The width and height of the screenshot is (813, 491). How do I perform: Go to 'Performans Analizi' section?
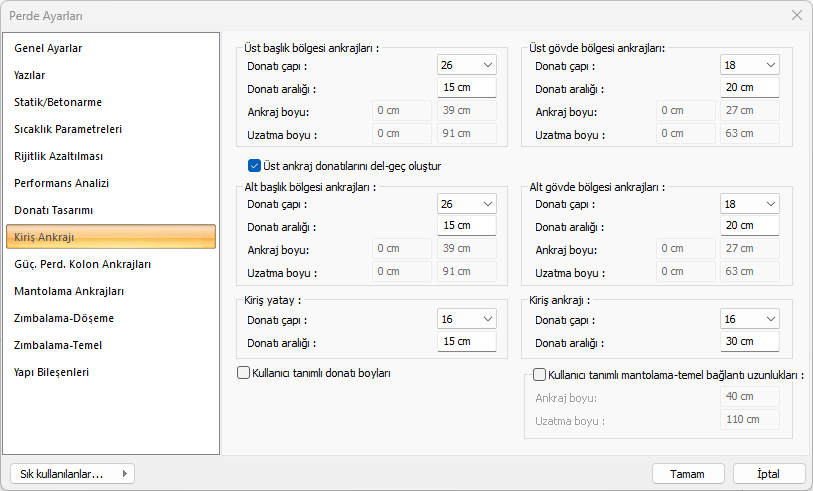[x=62, y=183]
